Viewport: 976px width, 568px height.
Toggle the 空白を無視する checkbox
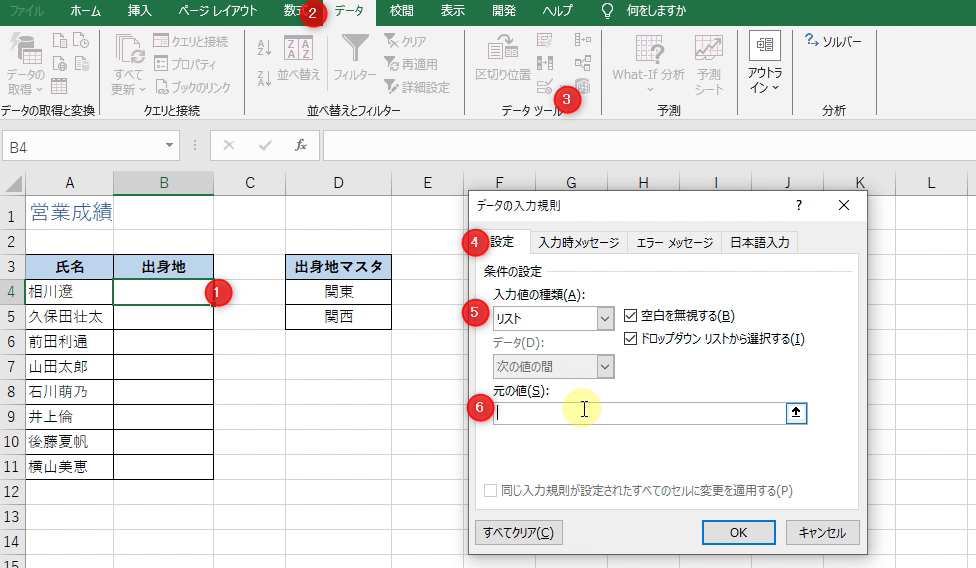click(x=631, y=316)
